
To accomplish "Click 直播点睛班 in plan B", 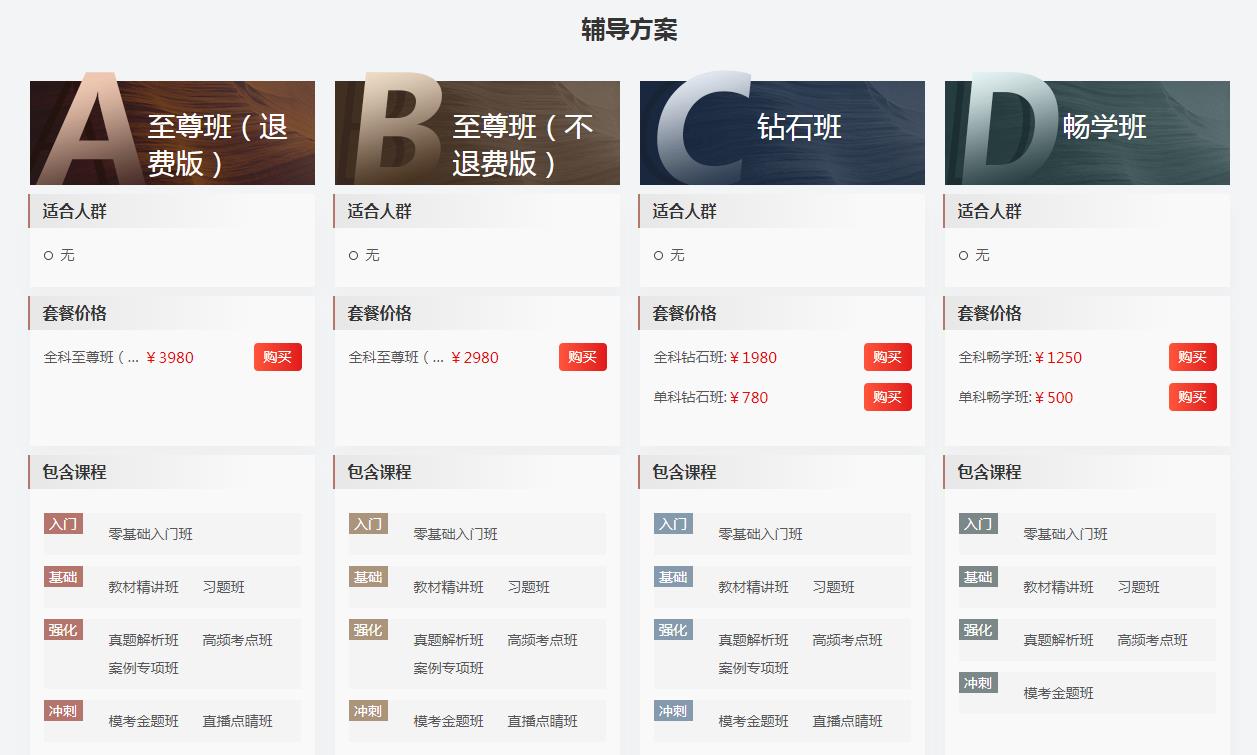I will coord(543,721).
